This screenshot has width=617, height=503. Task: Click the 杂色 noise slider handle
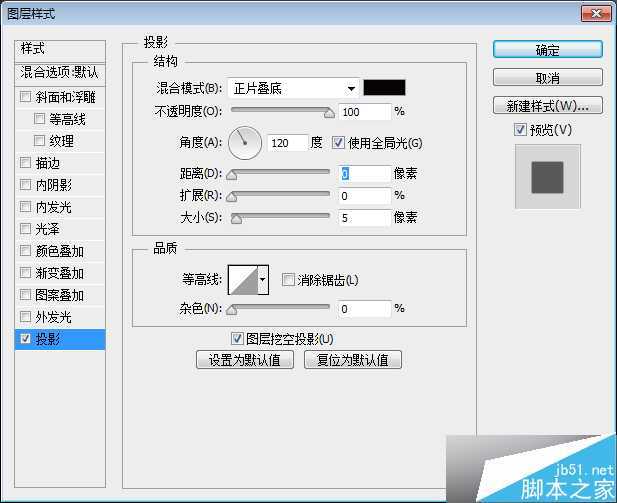[x=232, y=310]
